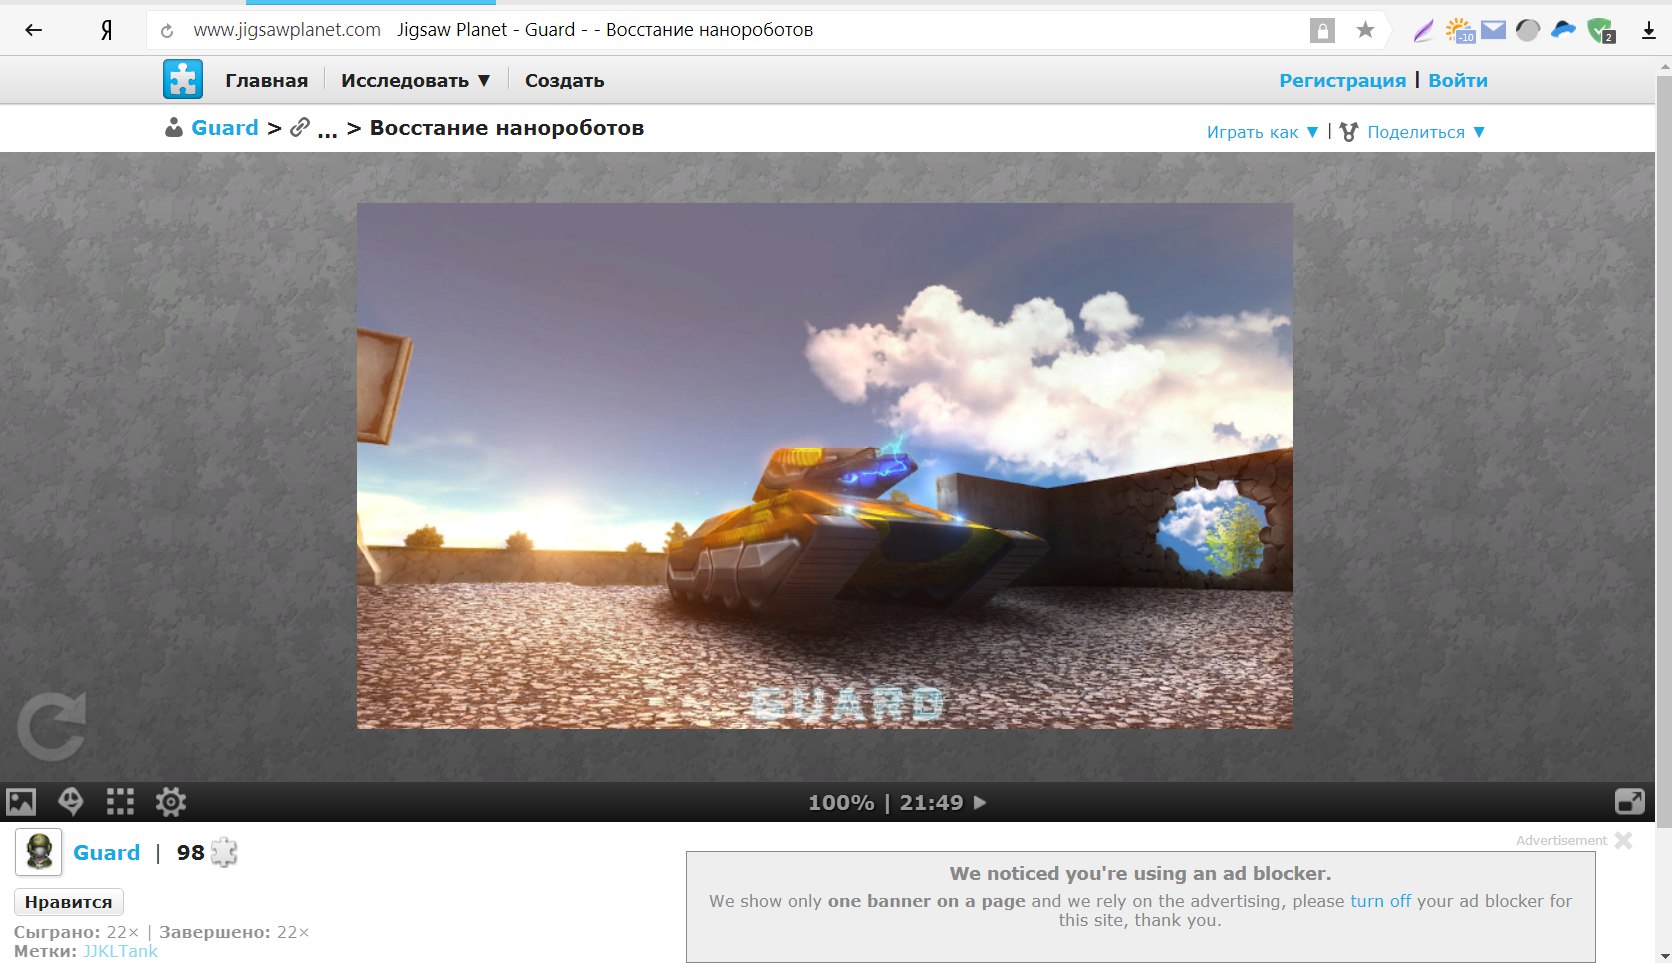Open the Регистрация link
1672x963 pixels.
[1343, 80]
